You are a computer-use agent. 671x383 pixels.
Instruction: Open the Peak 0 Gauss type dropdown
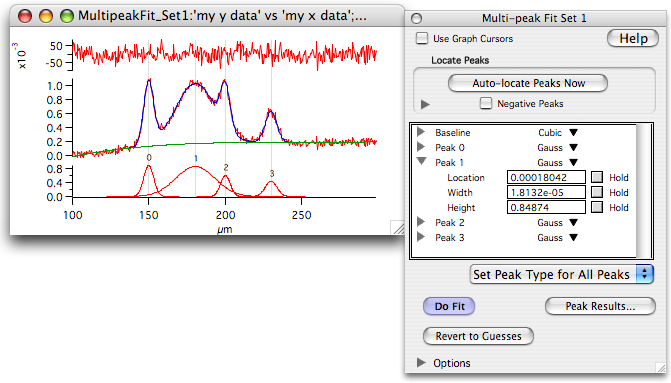[573, 148]
